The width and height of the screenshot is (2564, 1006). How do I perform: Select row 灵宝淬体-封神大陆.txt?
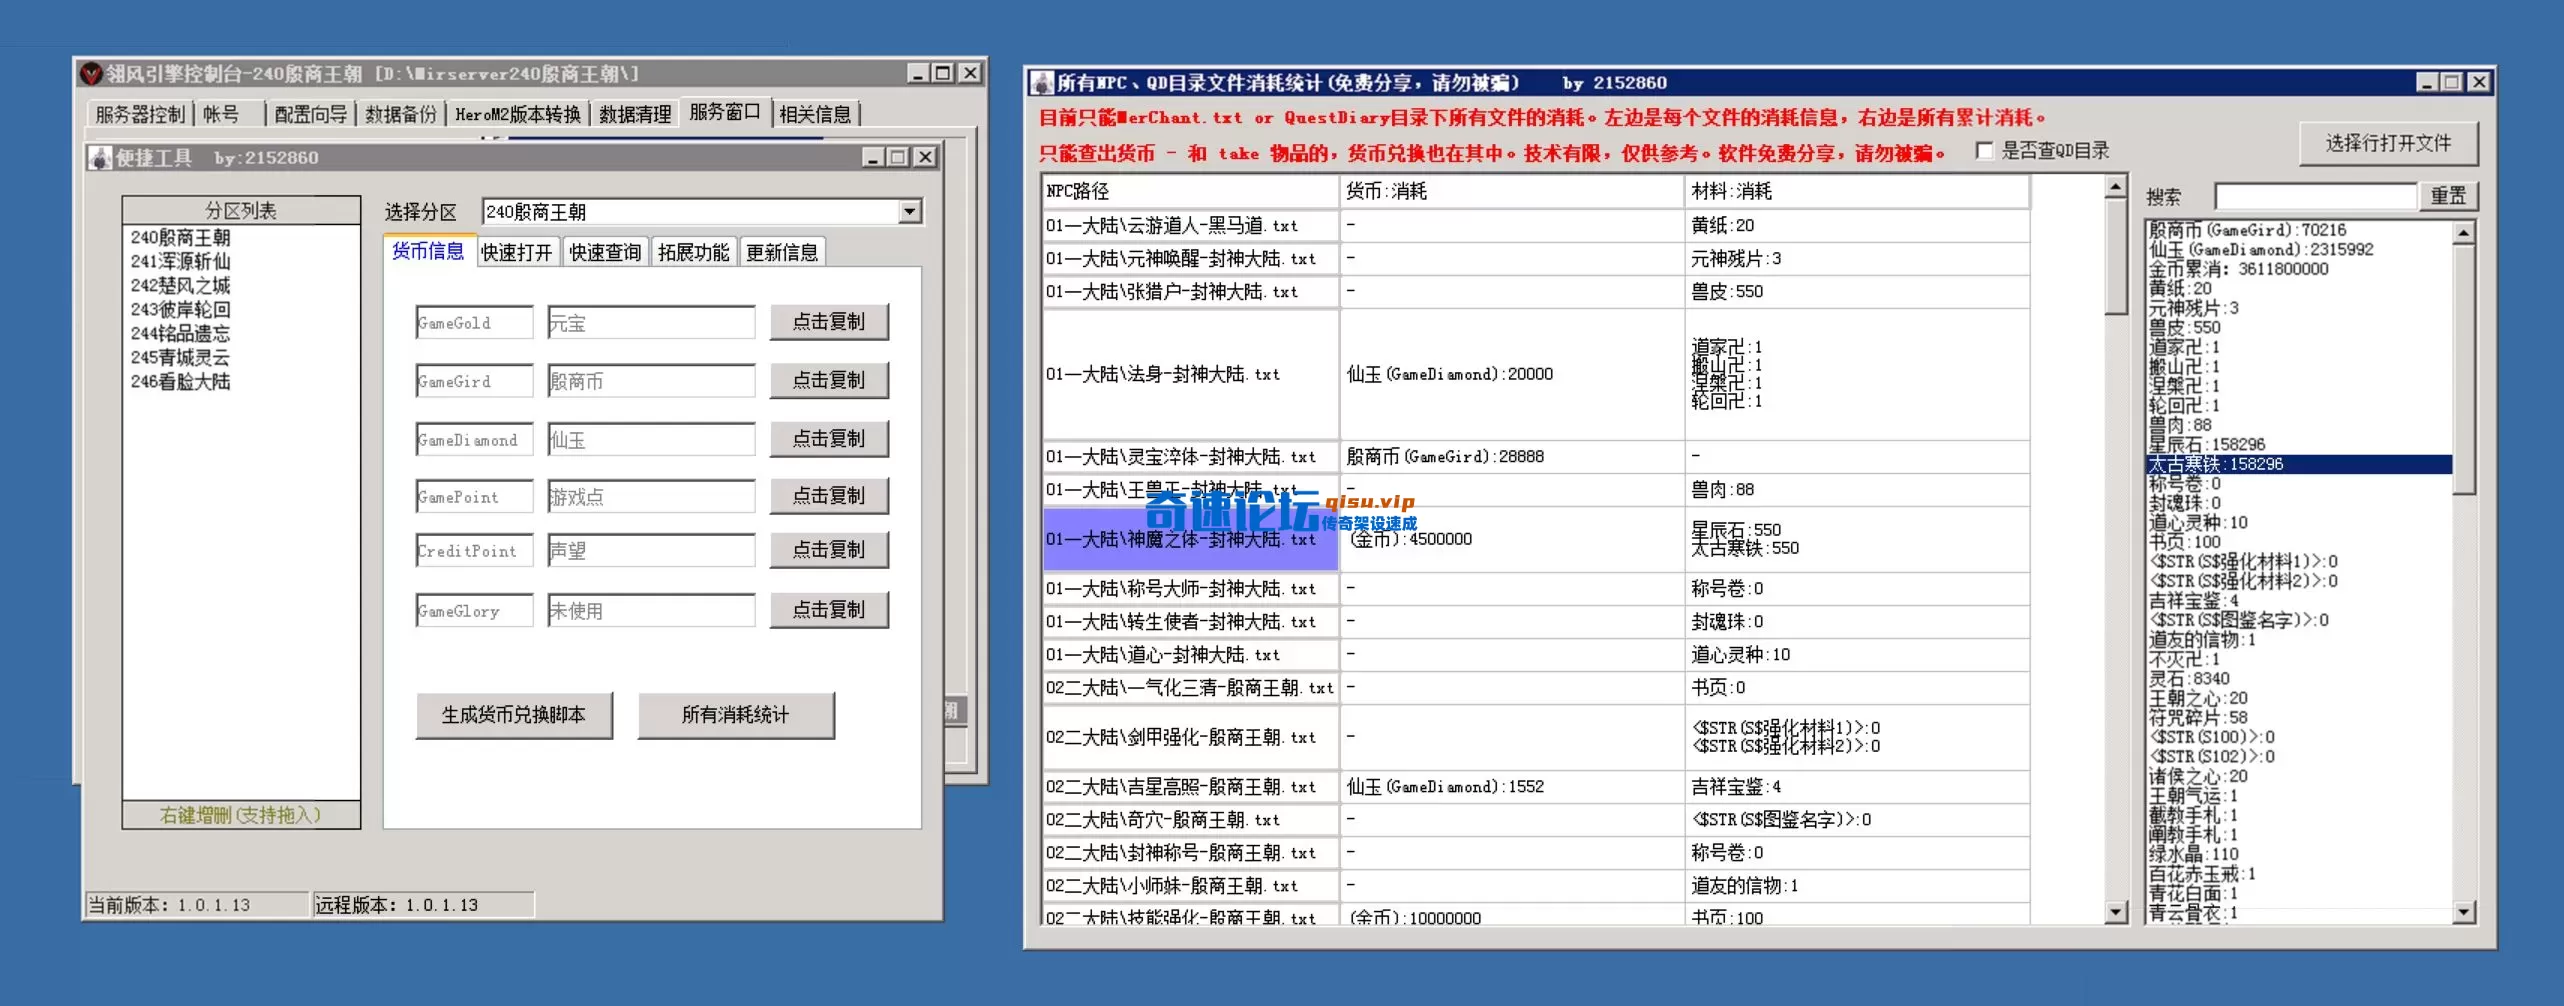(x=1190, y=457)
